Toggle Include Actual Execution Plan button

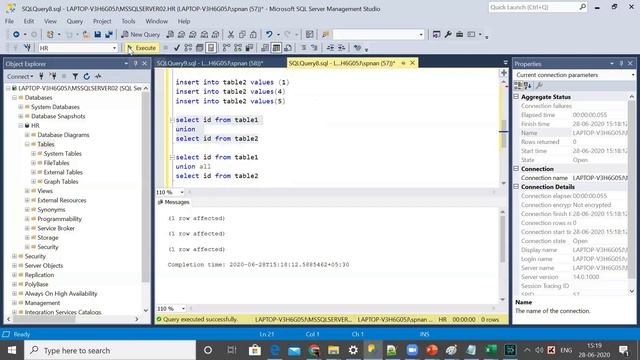point(227,48)
